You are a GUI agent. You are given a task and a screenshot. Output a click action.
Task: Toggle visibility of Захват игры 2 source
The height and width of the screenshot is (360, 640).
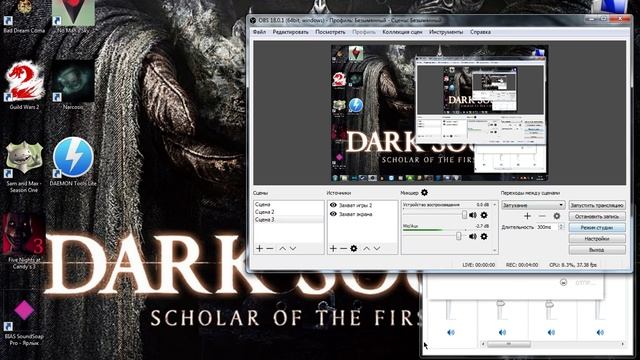click(x=333, y=205)
